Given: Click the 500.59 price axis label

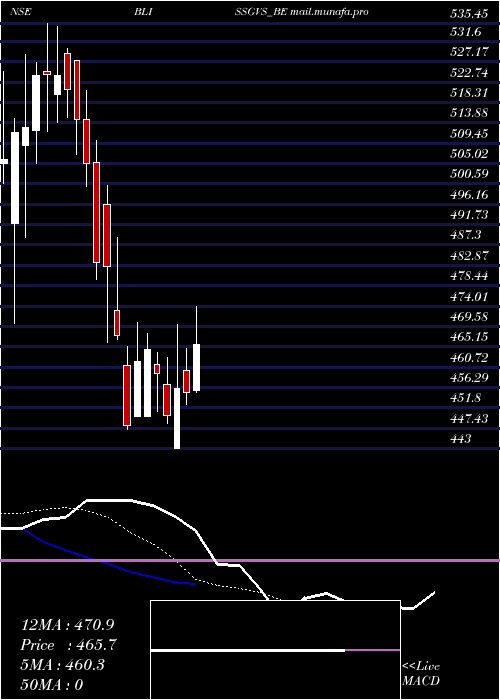Looking at the screenshot, I should tap(469, 174).
